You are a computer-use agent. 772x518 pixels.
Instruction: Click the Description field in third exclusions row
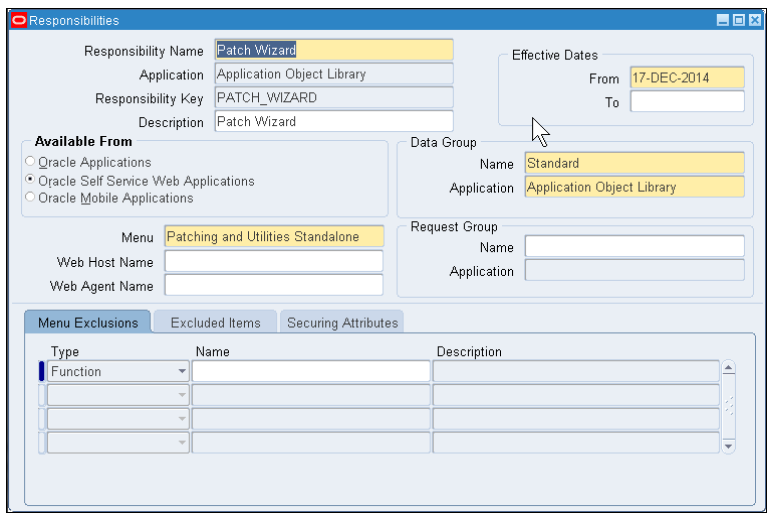coord(576,419)
